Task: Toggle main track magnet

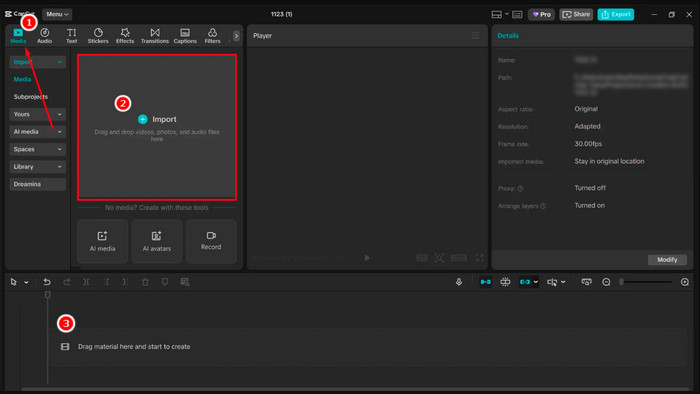Action: point(485,282)
